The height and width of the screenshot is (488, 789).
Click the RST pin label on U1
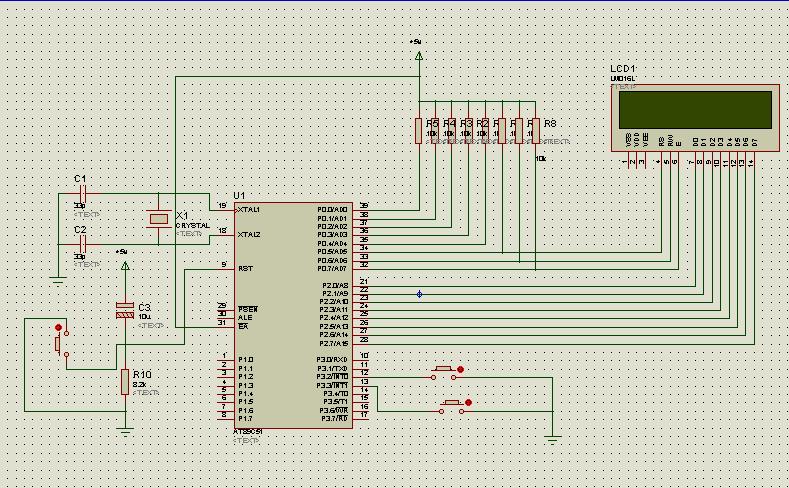[x=245, y=269]
